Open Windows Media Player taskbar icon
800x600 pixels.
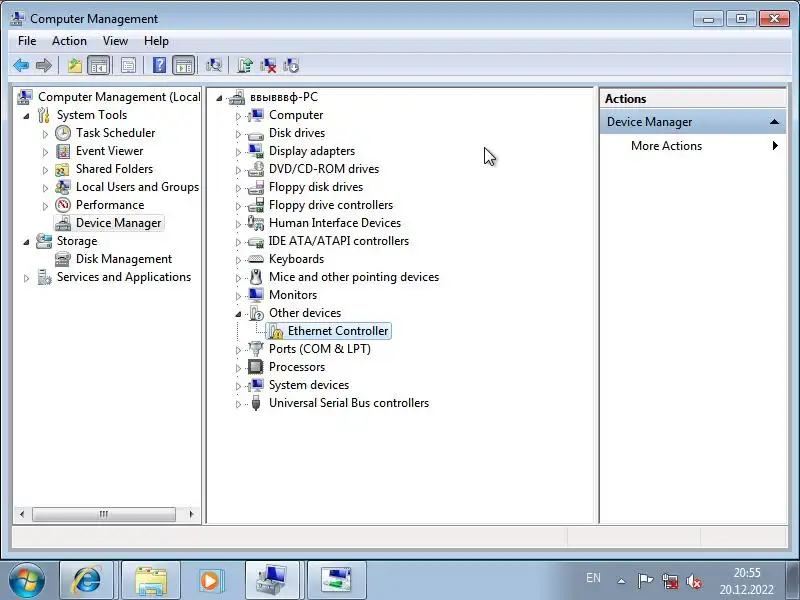click(210, 580)
